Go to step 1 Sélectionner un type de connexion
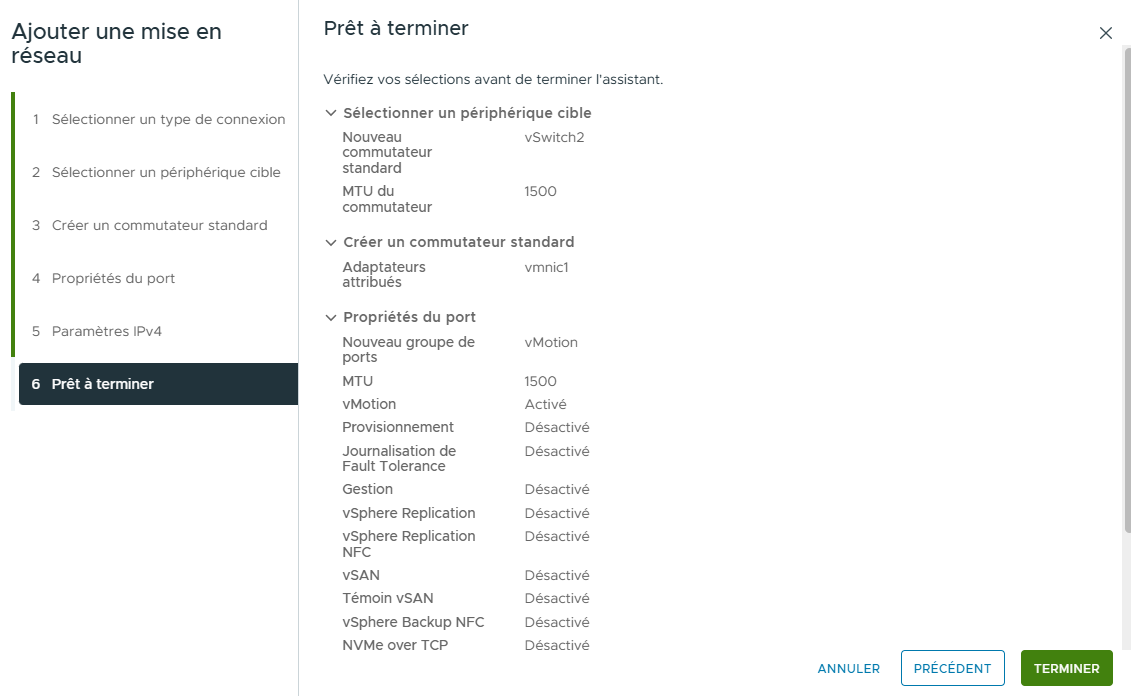This screenshot has width=1131, height=696. point(168,118)
